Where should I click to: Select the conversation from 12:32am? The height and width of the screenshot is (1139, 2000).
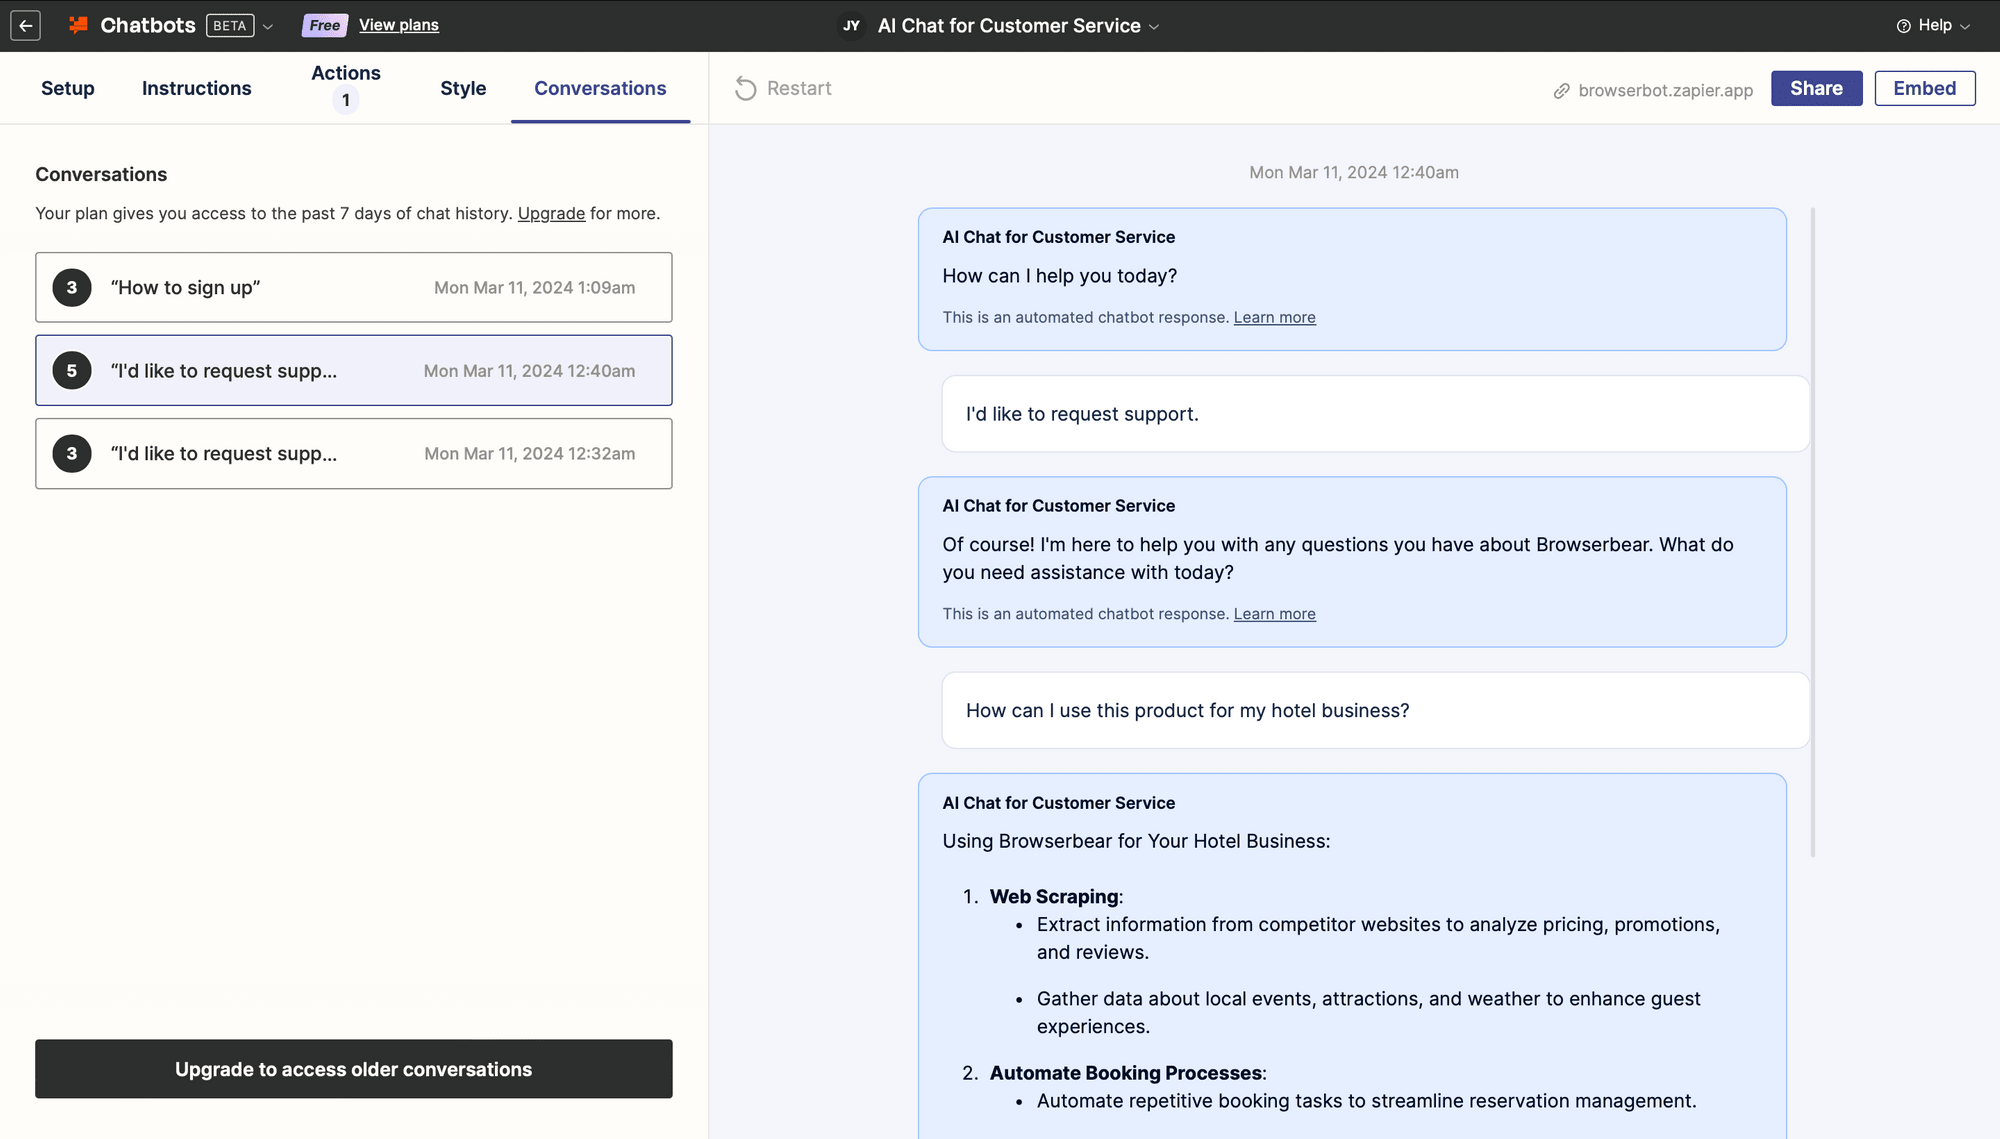[353, 453]
